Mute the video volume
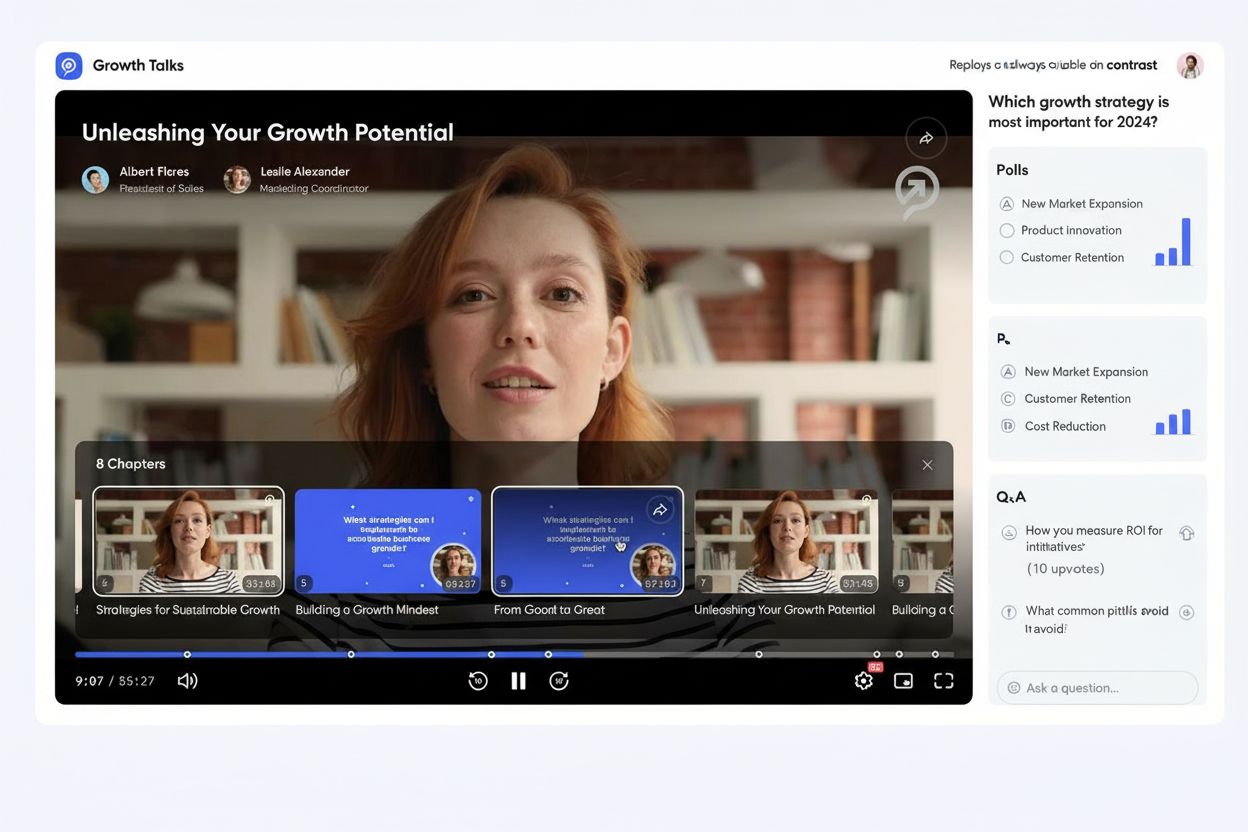 187,681
